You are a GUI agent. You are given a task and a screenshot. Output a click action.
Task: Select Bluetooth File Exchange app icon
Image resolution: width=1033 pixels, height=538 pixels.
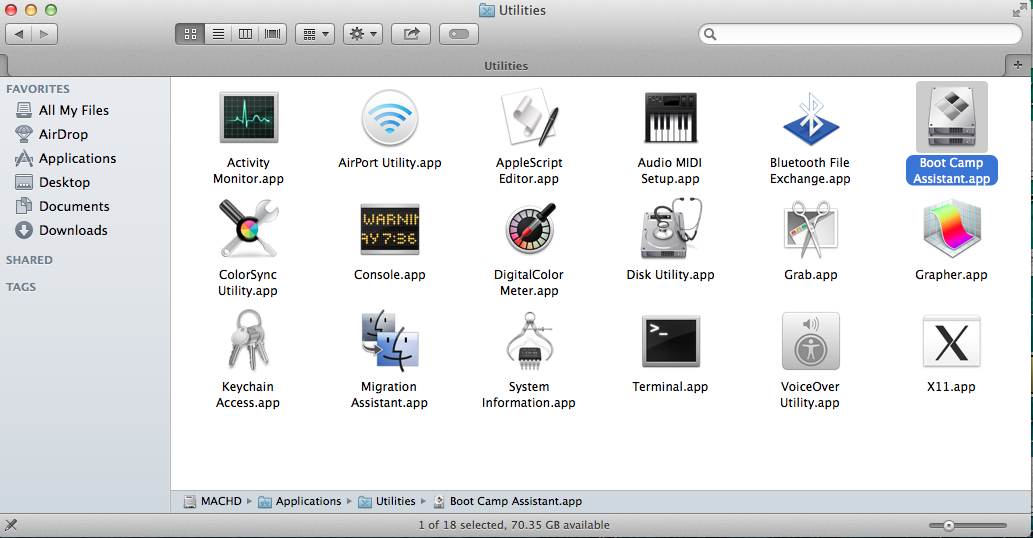click(810, 119)
